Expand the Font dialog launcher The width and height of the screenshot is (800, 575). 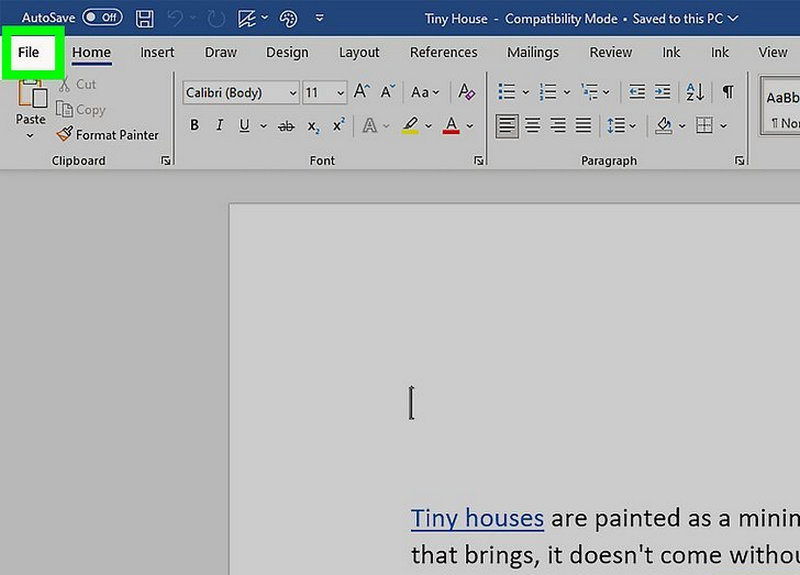click(x=479, y=160)
